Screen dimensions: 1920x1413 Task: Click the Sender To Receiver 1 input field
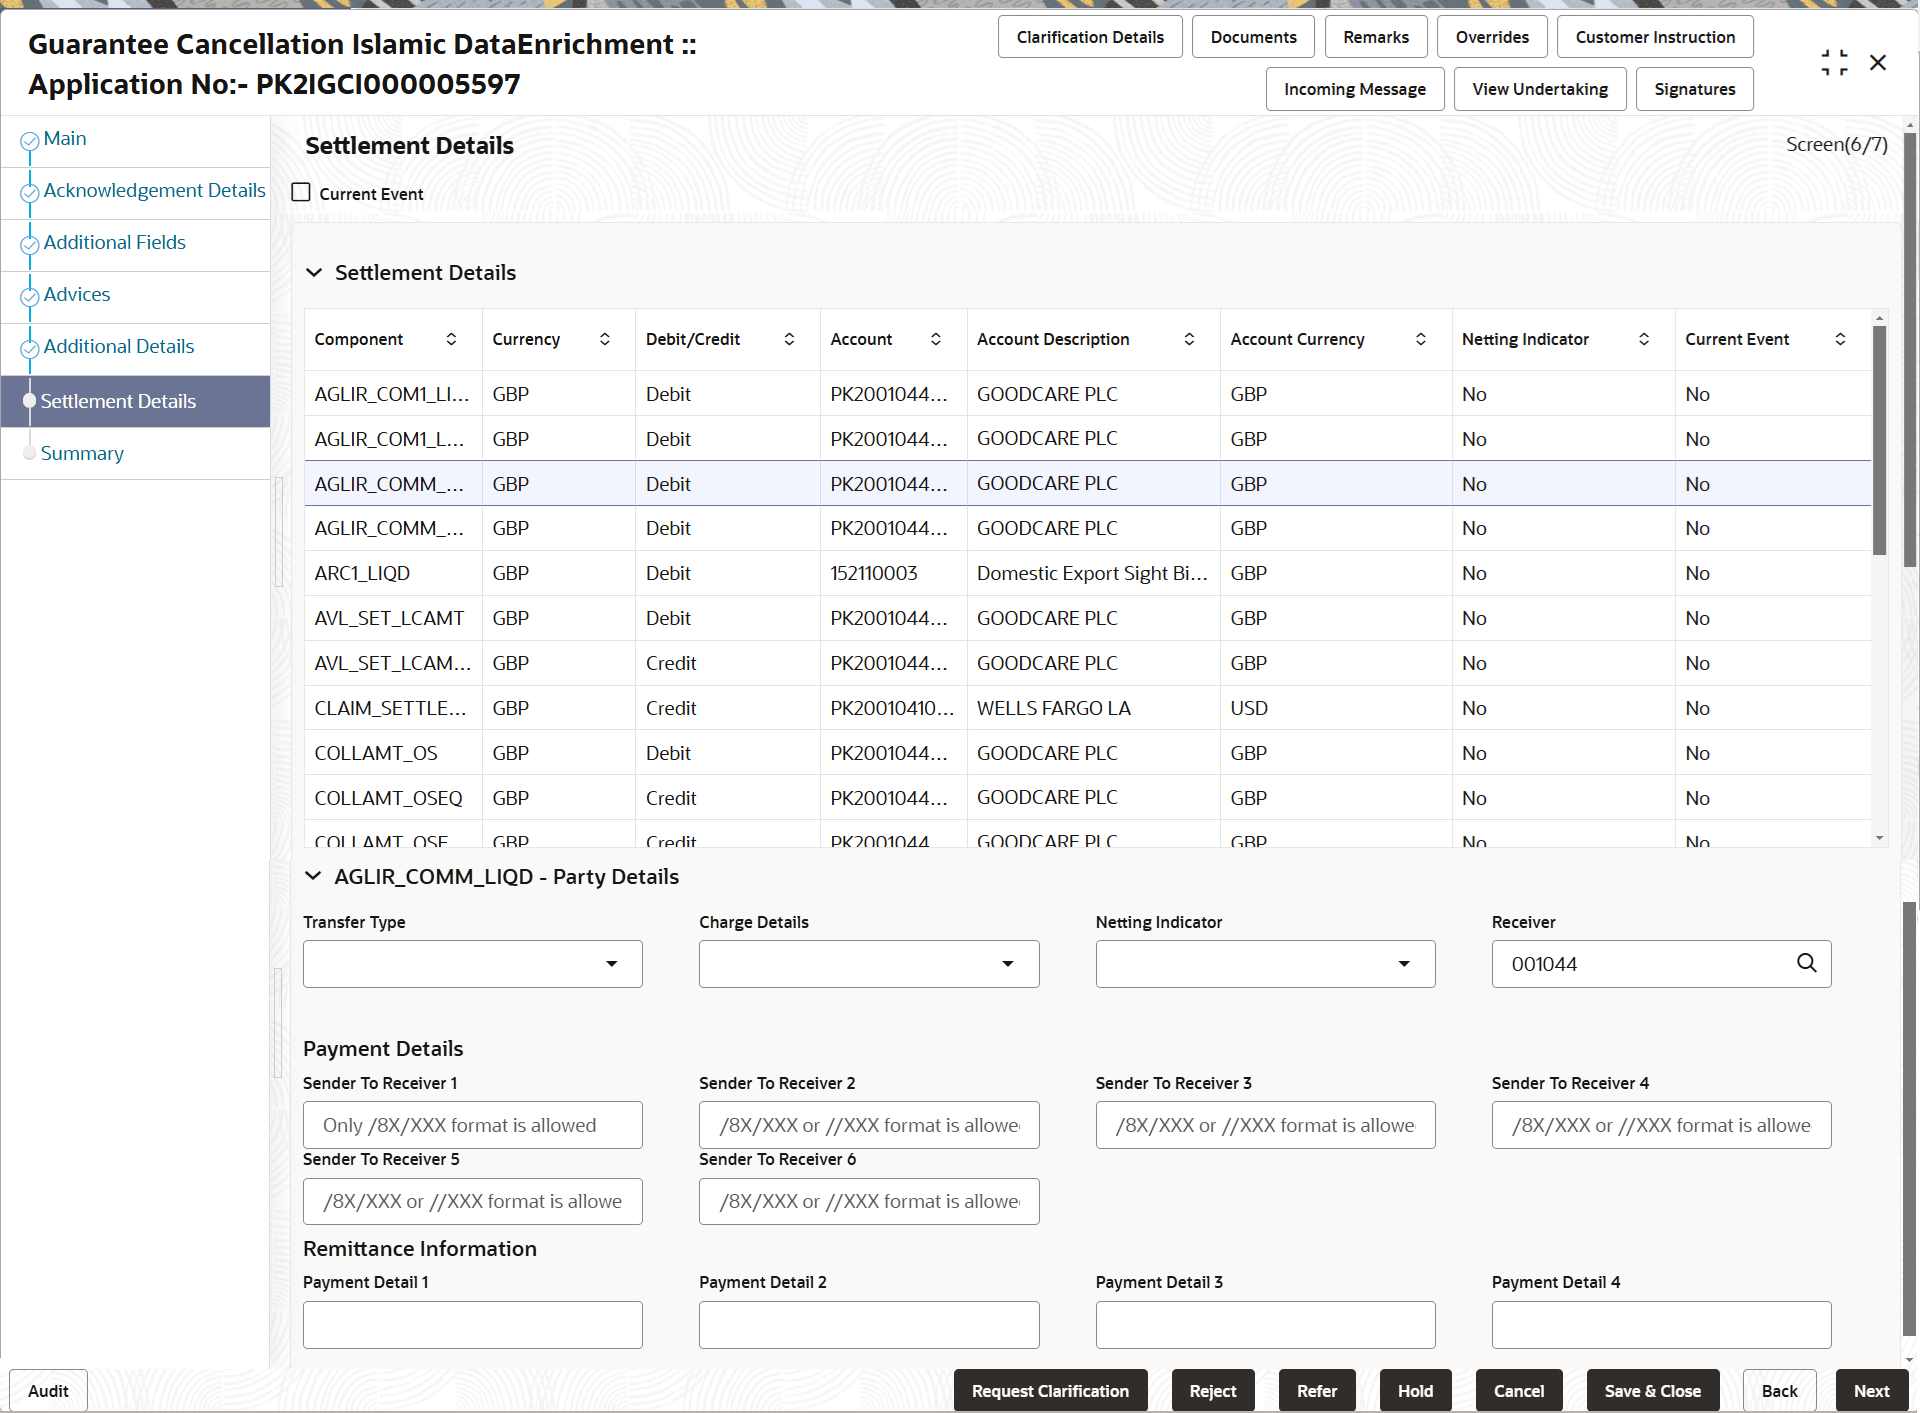click(x=472, y=1124)
